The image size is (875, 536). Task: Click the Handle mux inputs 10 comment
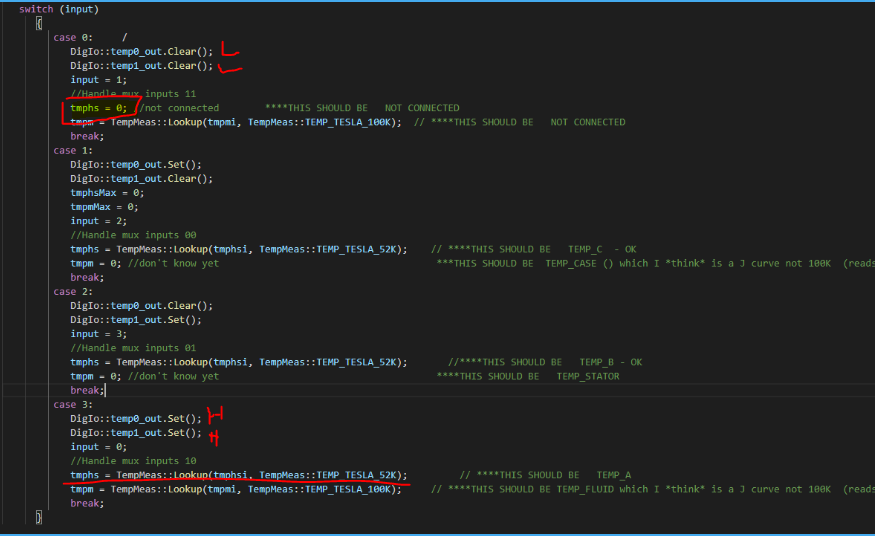133,461
